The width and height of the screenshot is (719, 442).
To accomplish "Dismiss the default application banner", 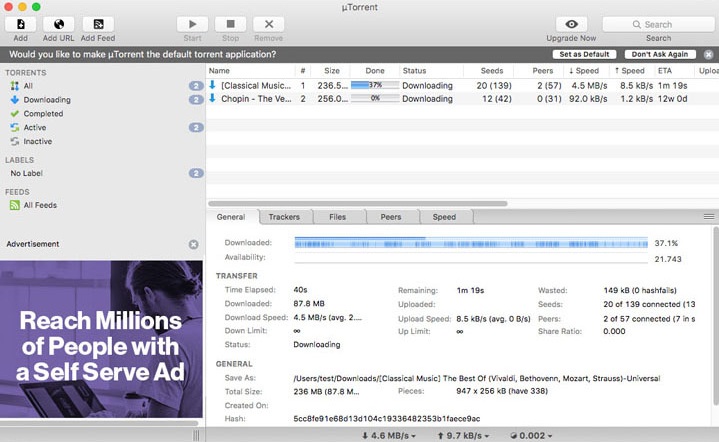I will (x=708, y=55).
